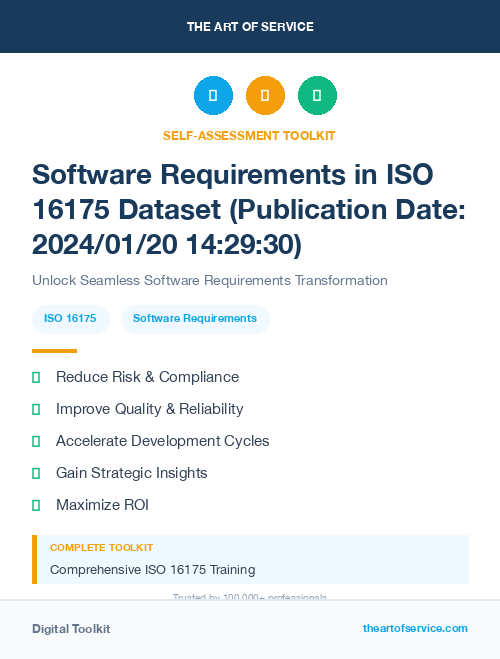Screen dimensions: 500x659
Task: Click the blue circle icon
Action: [213, 95]
